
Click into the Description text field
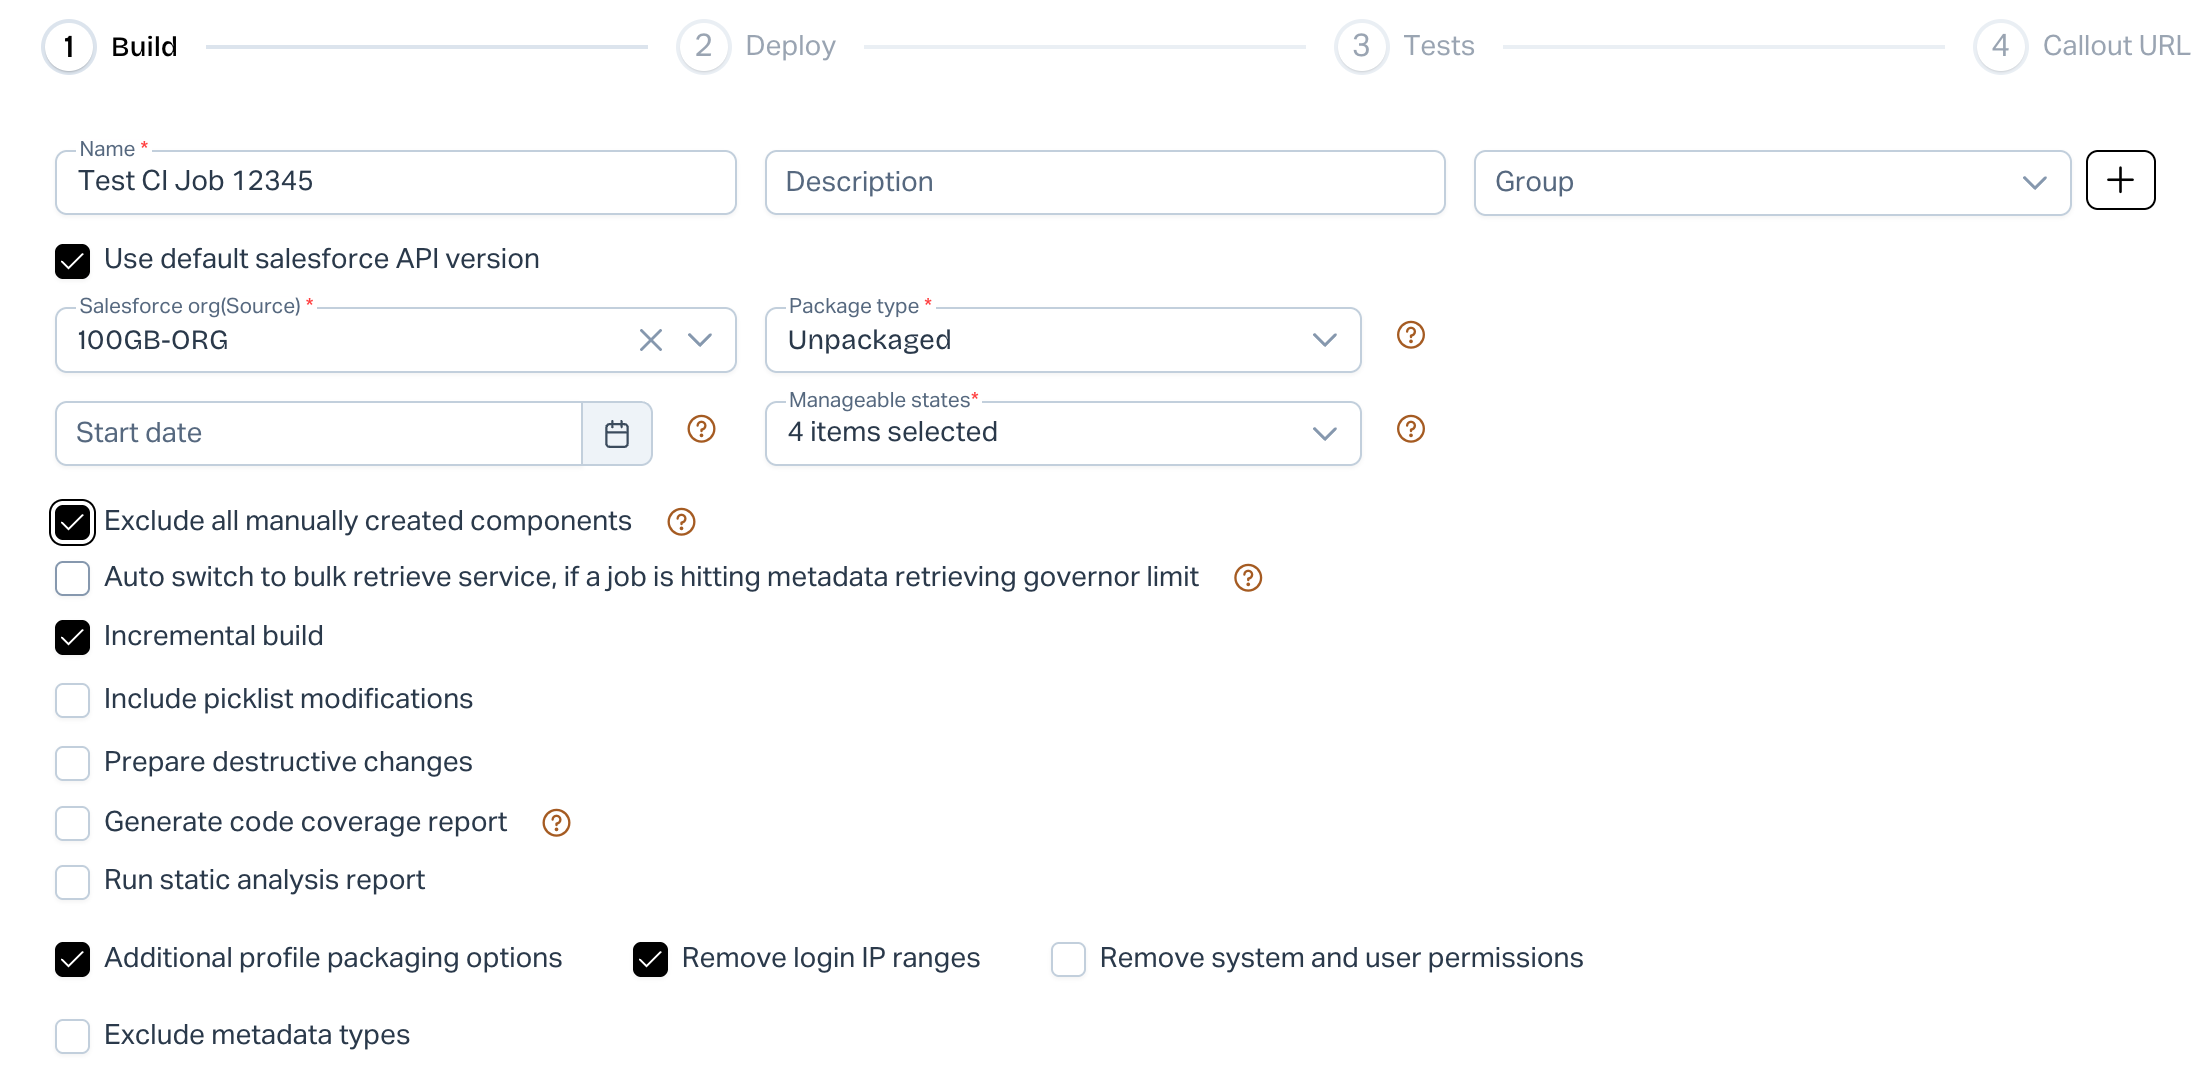pos(1104,182)
